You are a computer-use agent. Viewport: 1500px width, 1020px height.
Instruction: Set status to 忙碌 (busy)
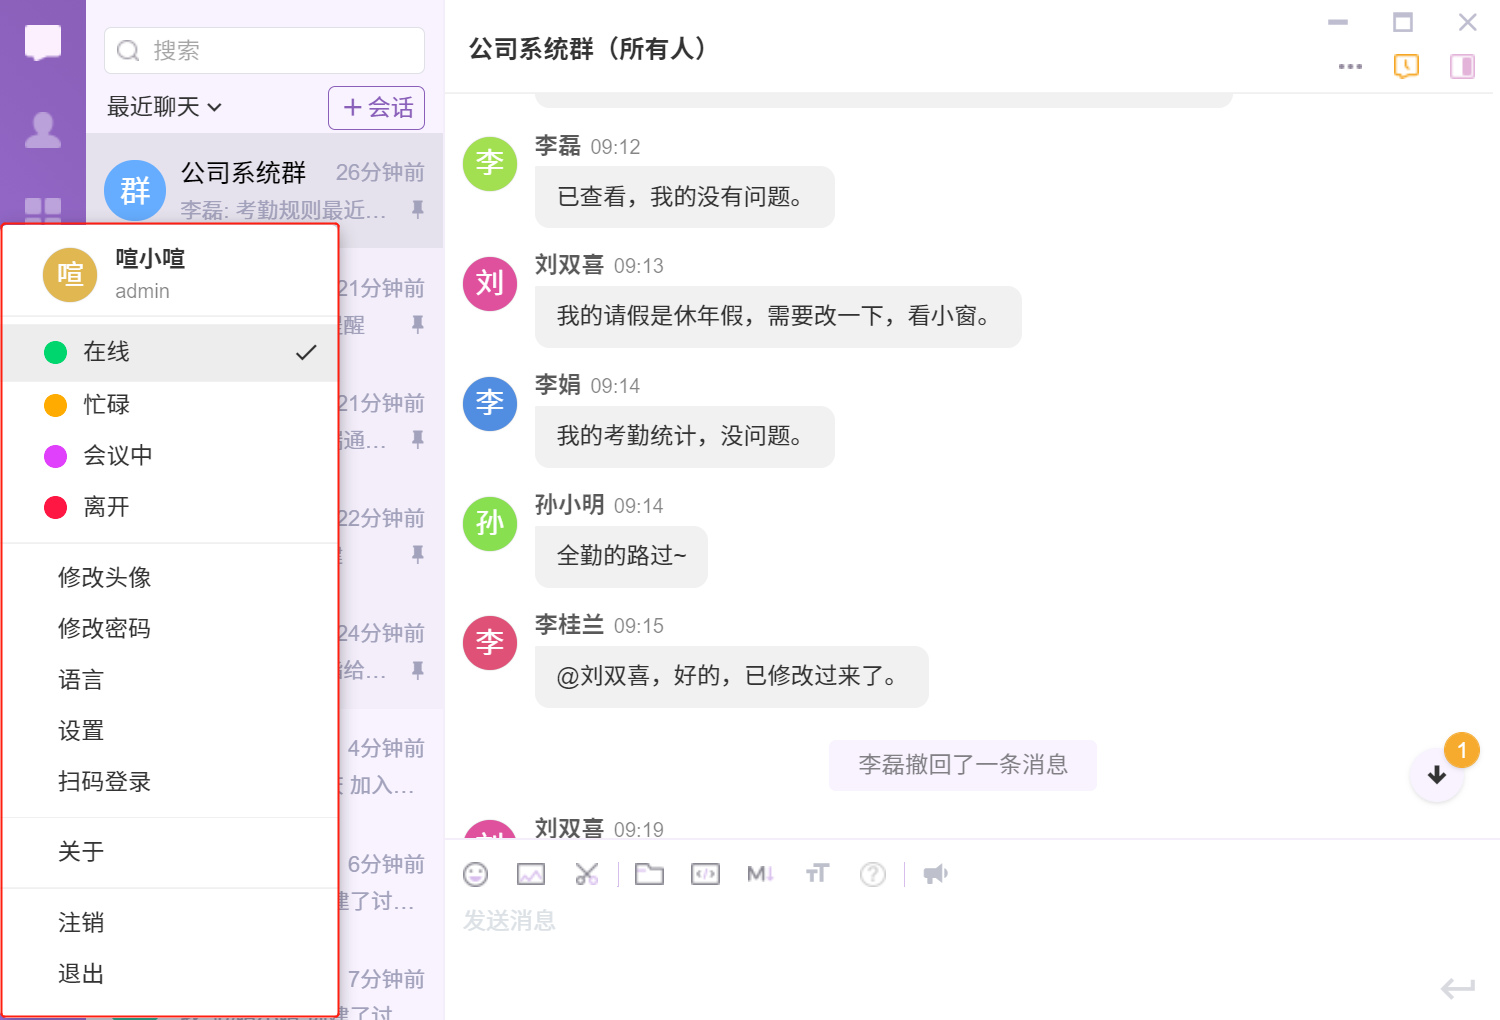click(x=106, y=404)
